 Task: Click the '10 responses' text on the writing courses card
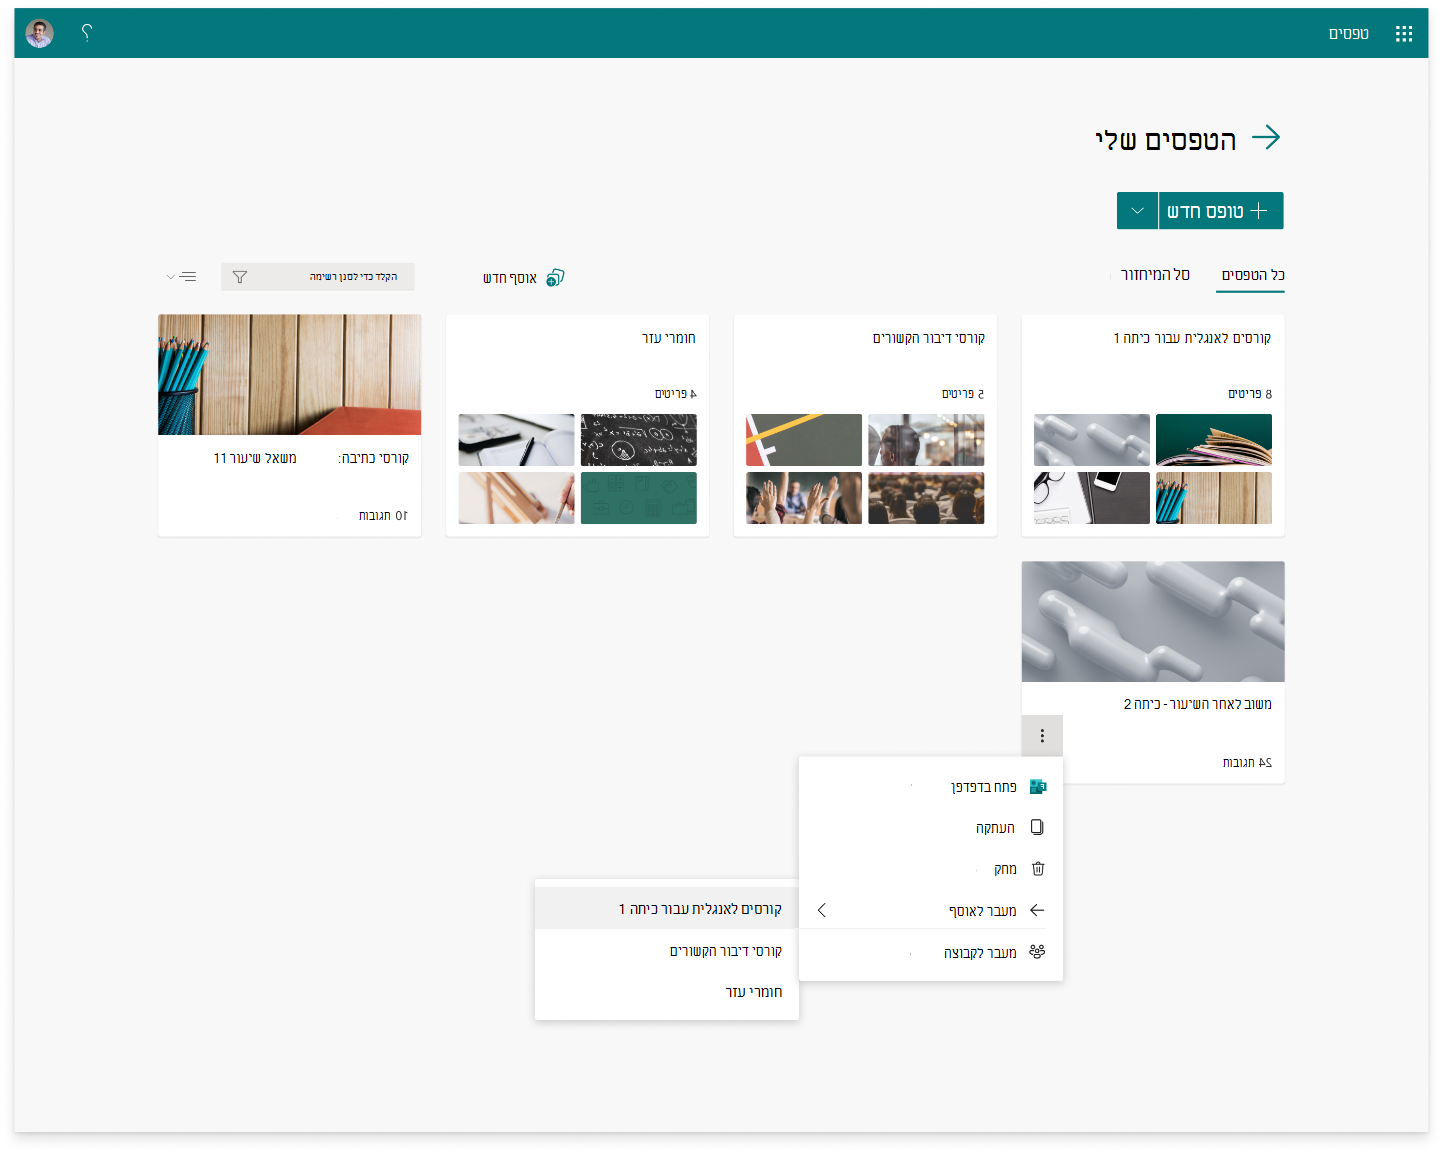pyautogui.click(x=383, y=516)
